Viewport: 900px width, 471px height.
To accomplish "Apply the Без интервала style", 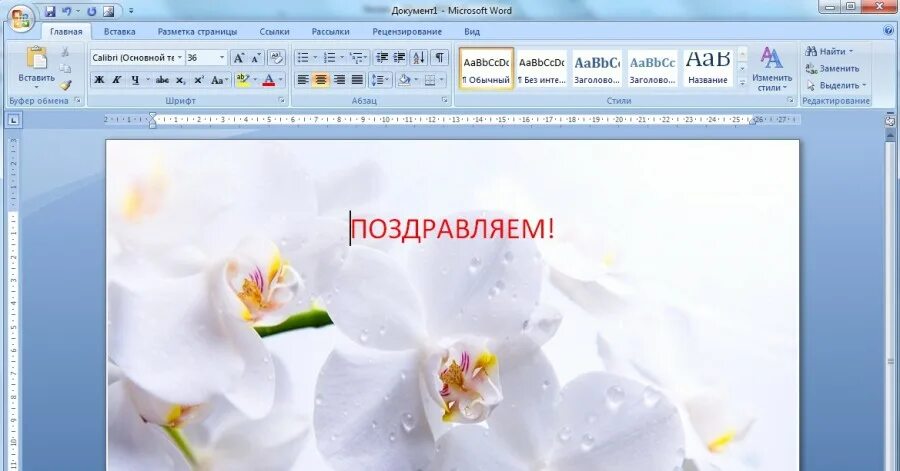I will 541,68.
